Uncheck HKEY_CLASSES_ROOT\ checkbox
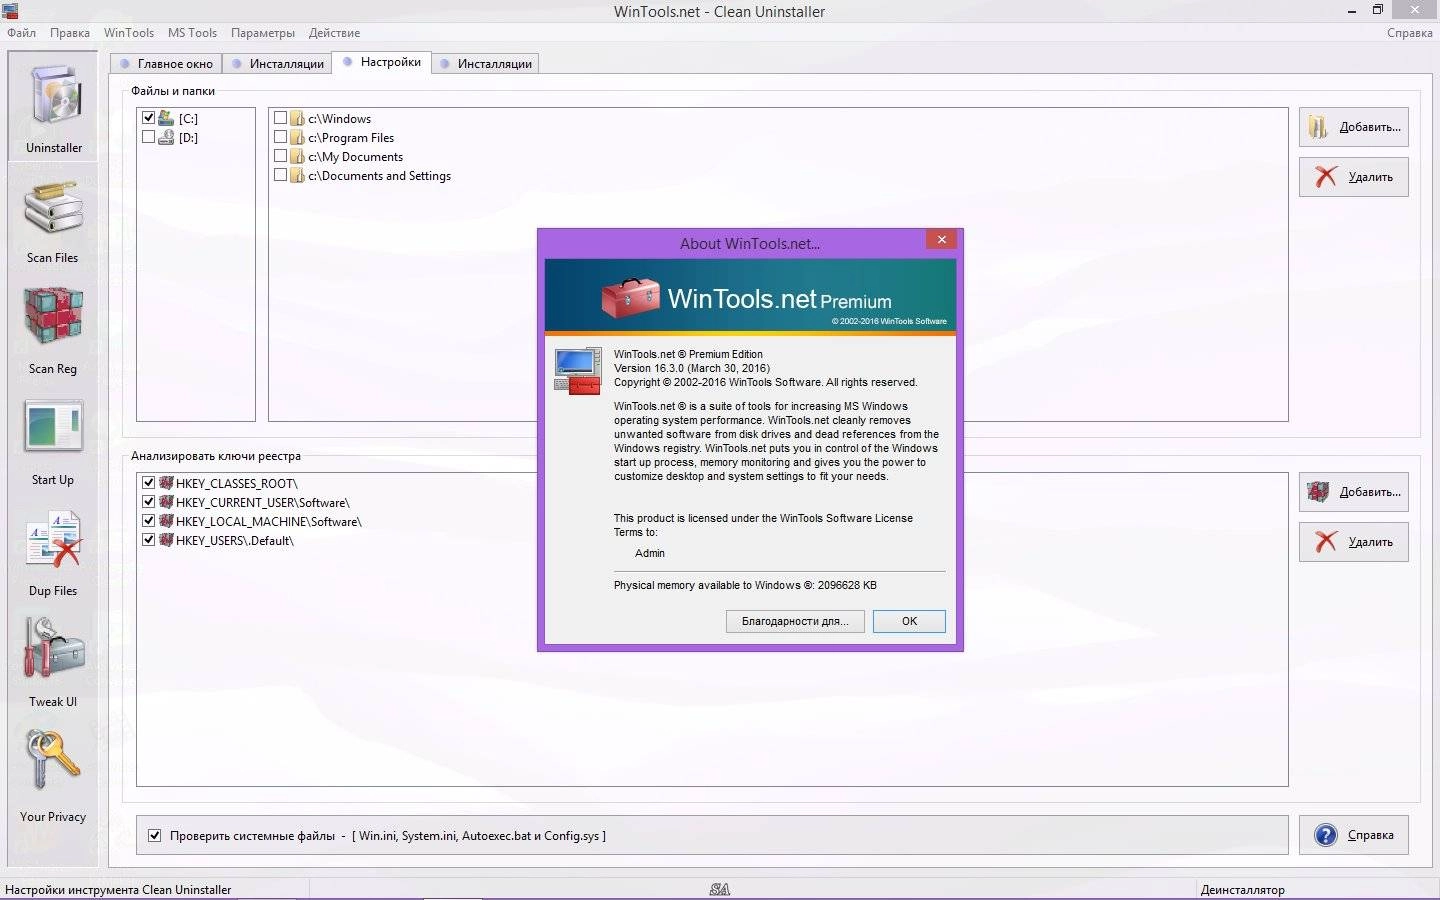1440x900 pixels. pos(148,483)
